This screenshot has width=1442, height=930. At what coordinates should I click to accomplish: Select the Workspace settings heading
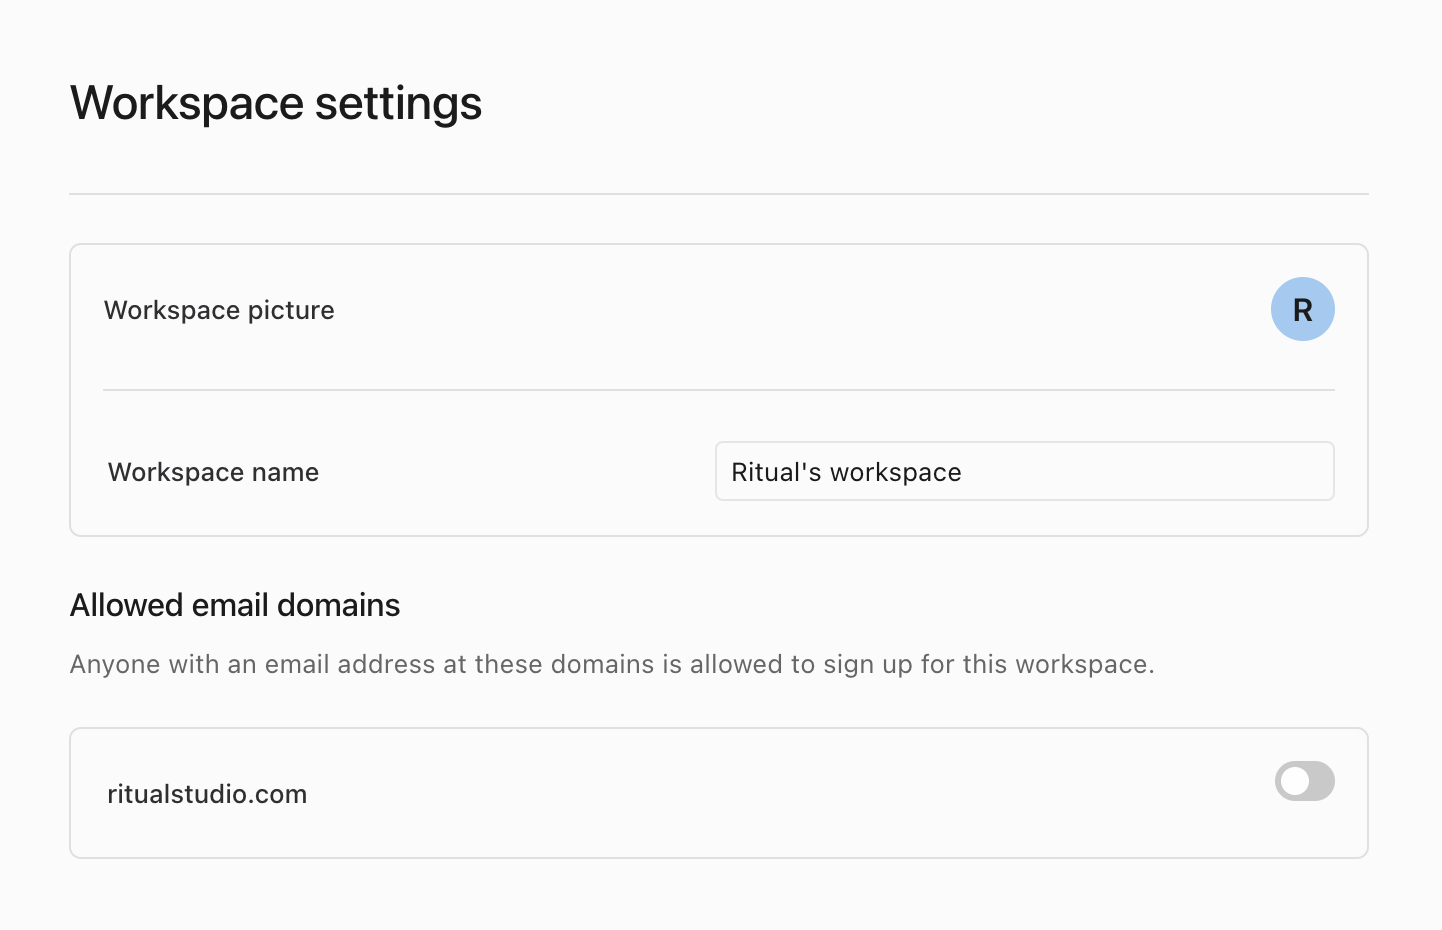[x=276, y=103]
